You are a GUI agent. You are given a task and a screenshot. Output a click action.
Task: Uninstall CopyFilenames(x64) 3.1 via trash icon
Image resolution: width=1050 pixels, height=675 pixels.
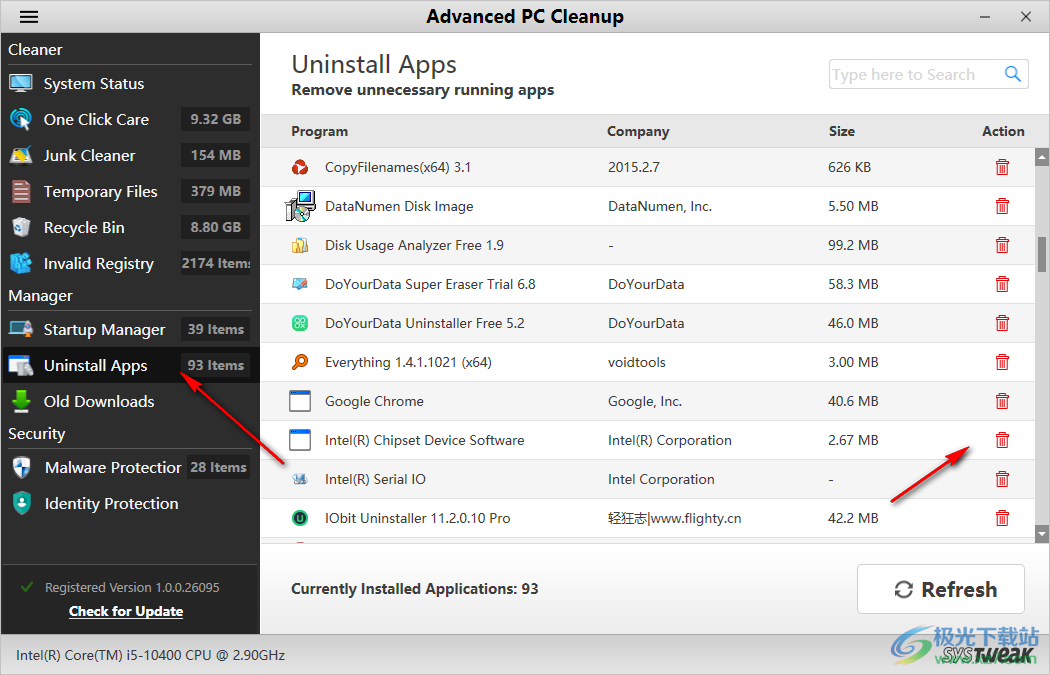coord(1002,167)
